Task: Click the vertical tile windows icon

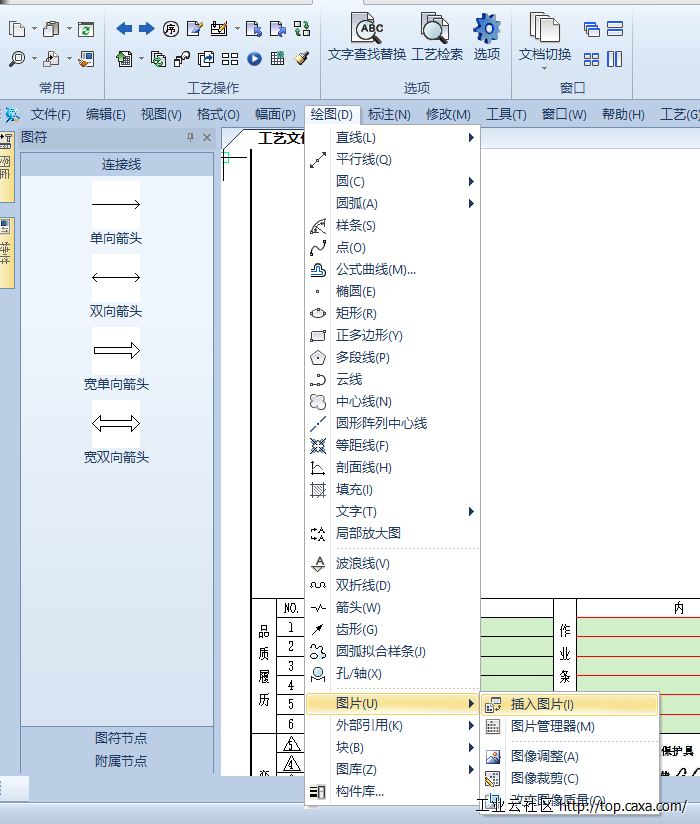Action: coord(614,59)
